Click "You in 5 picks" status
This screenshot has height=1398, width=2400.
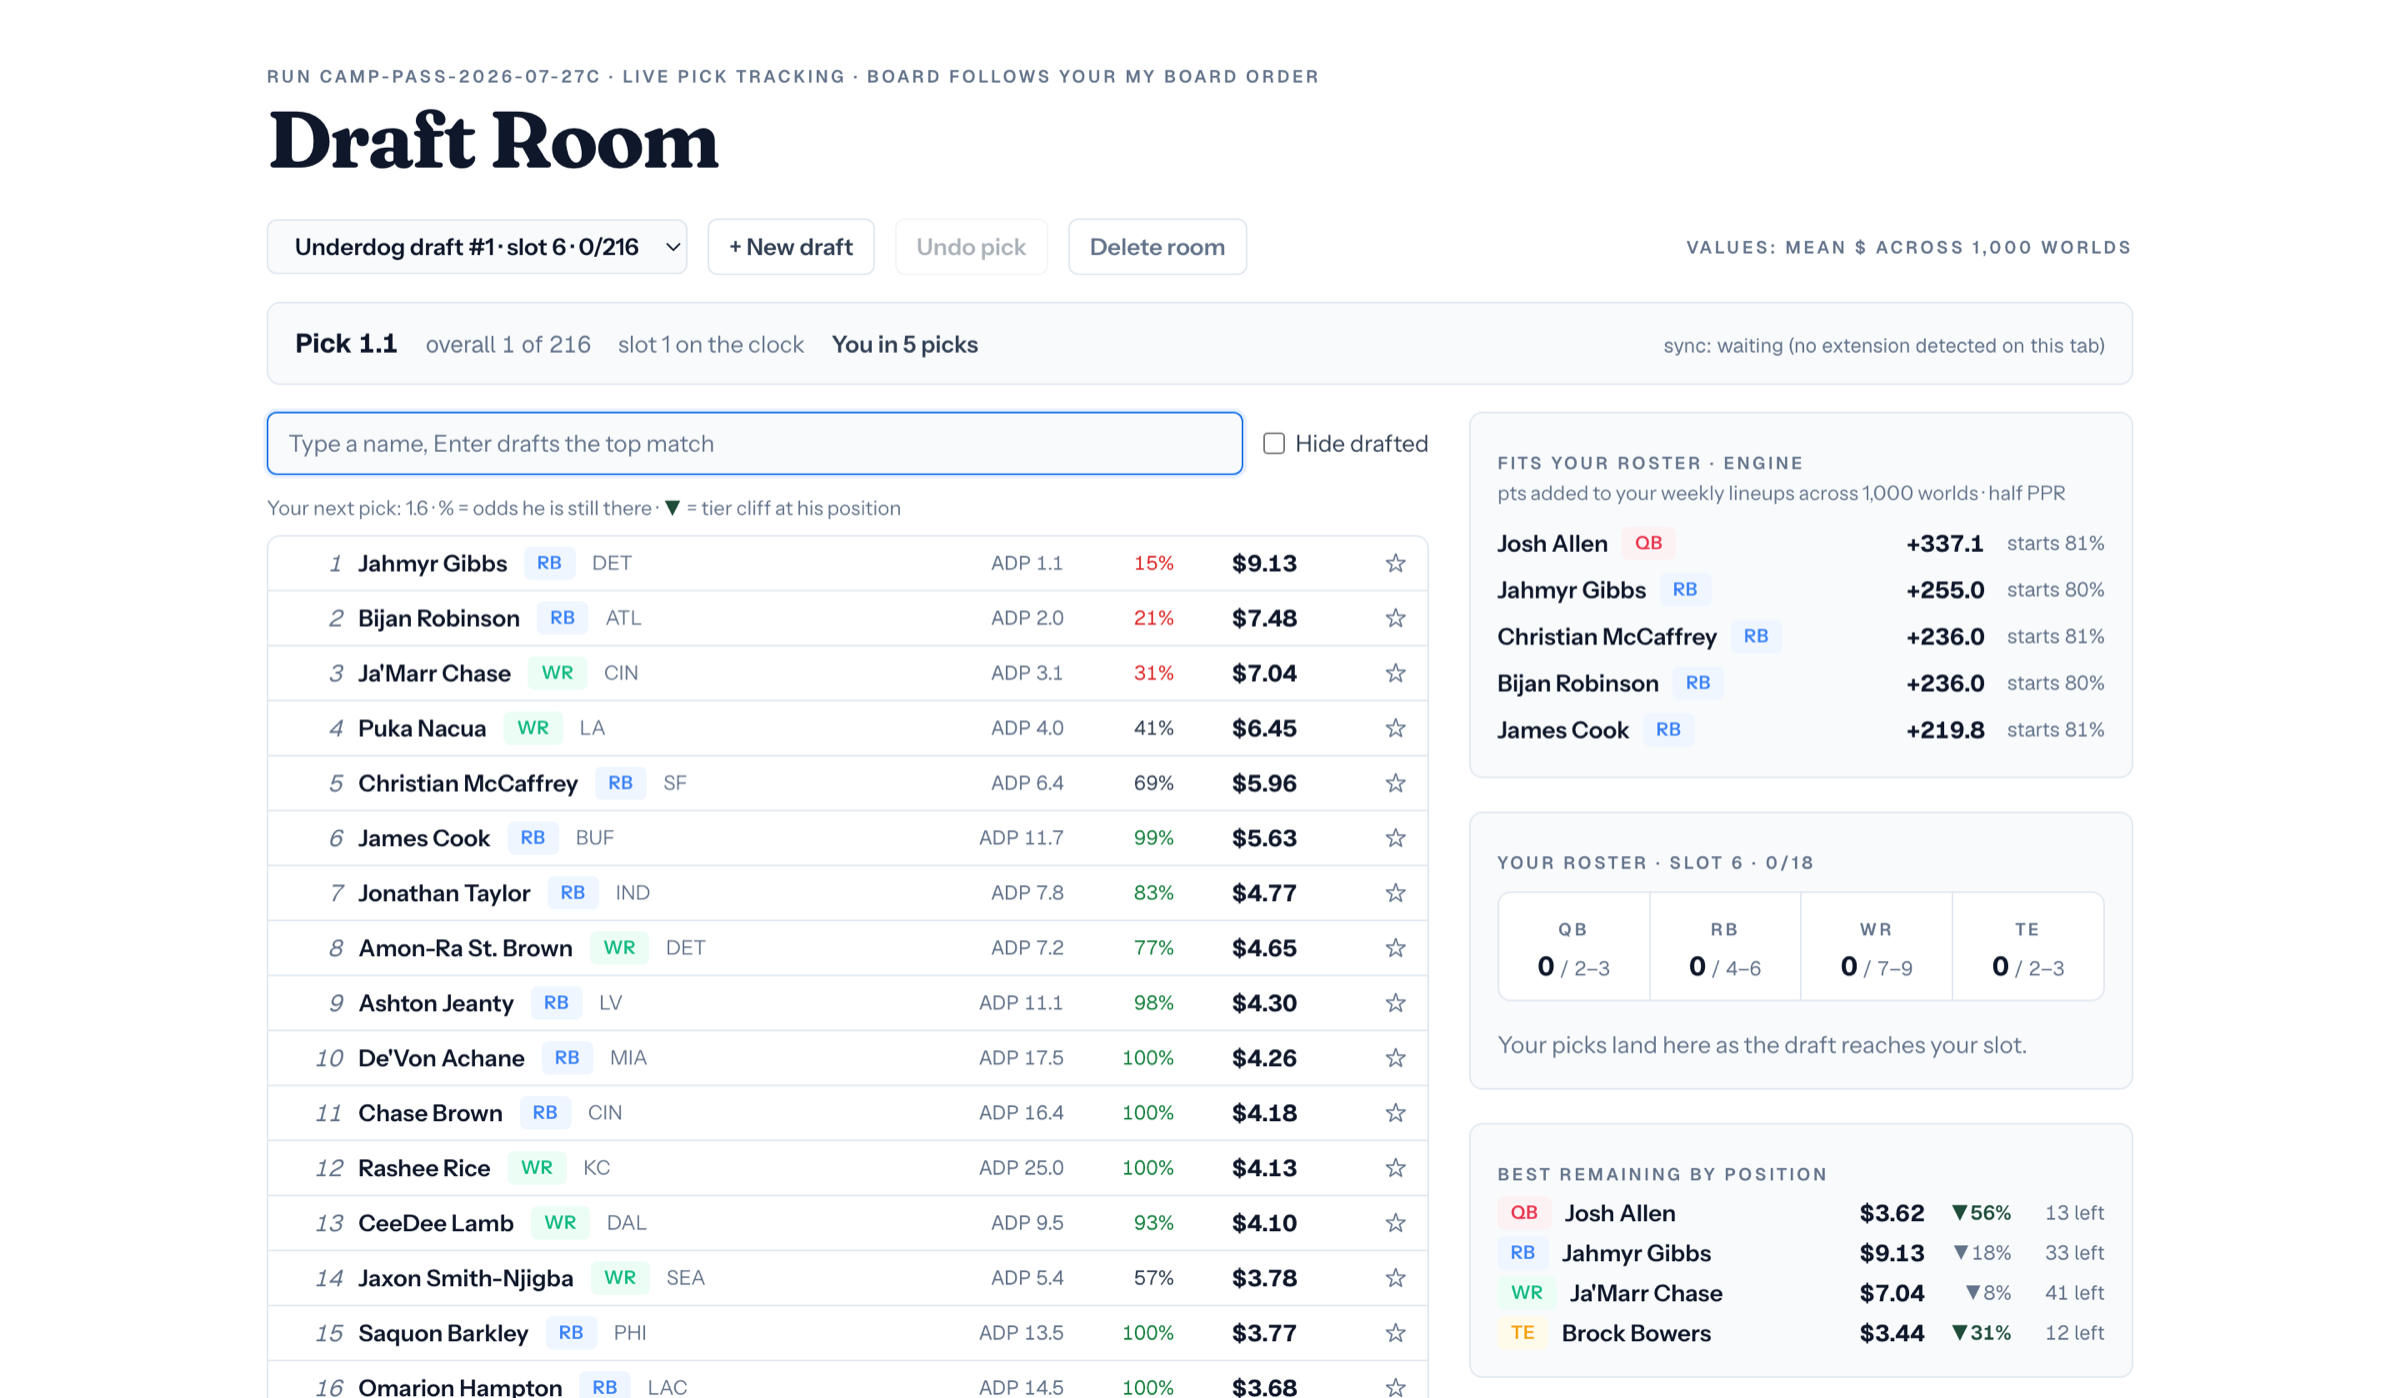[904, 344]
